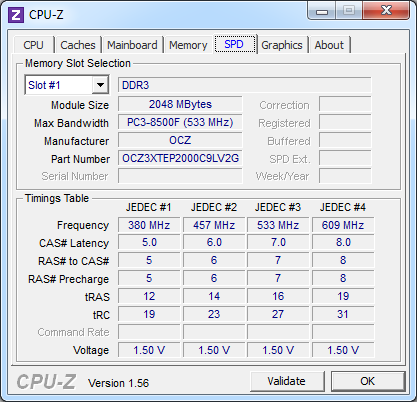Image resolution: width=417 pixels, height=402 pixels.
Task: Minimize the CPU-Z window
Action: (x=322, y=12)
